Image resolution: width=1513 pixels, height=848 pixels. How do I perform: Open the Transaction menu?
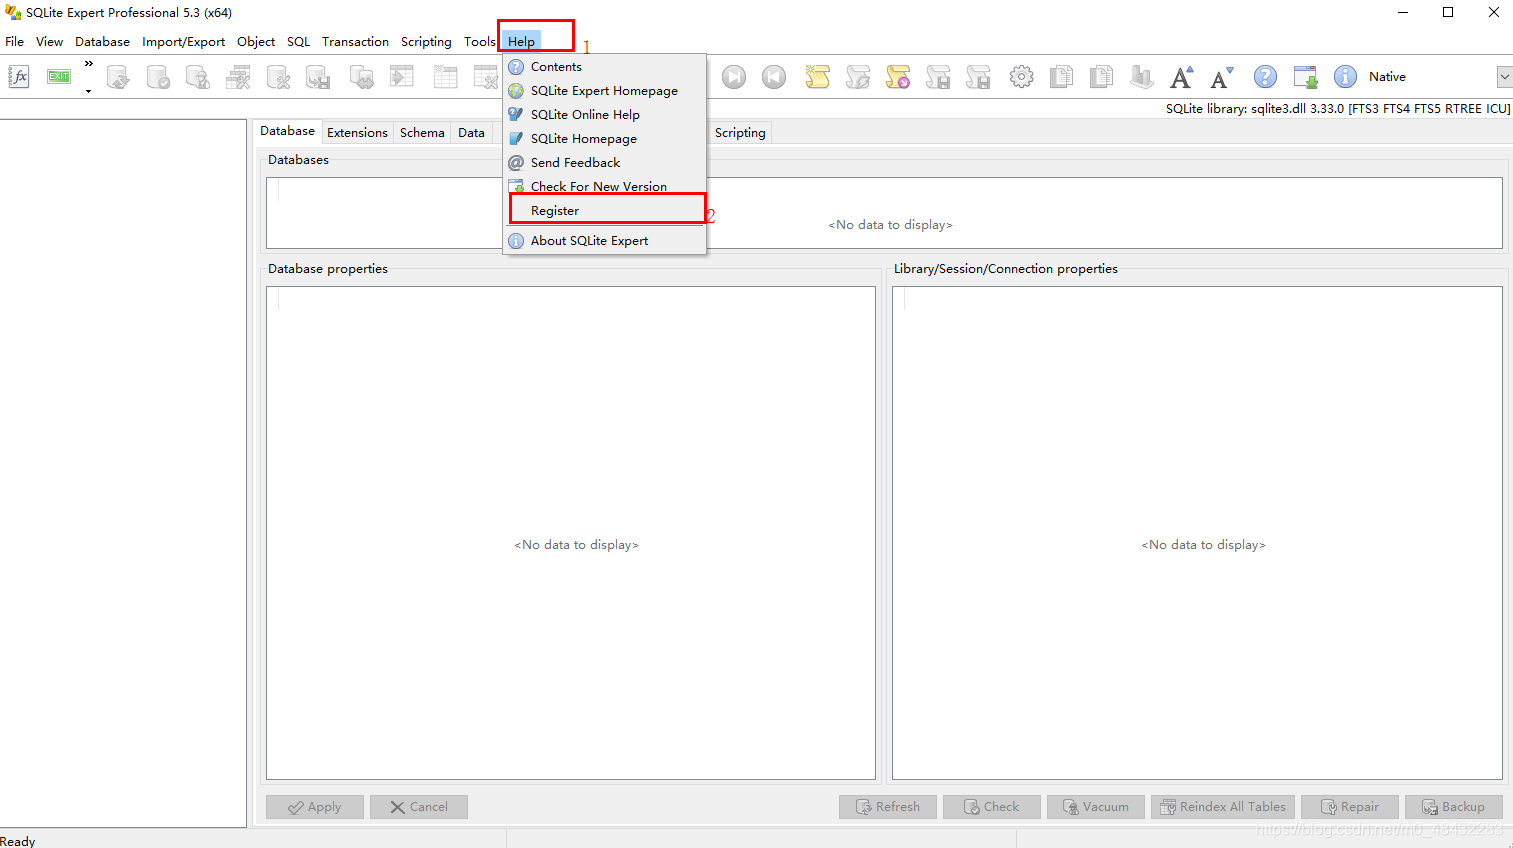coord(355,42)
